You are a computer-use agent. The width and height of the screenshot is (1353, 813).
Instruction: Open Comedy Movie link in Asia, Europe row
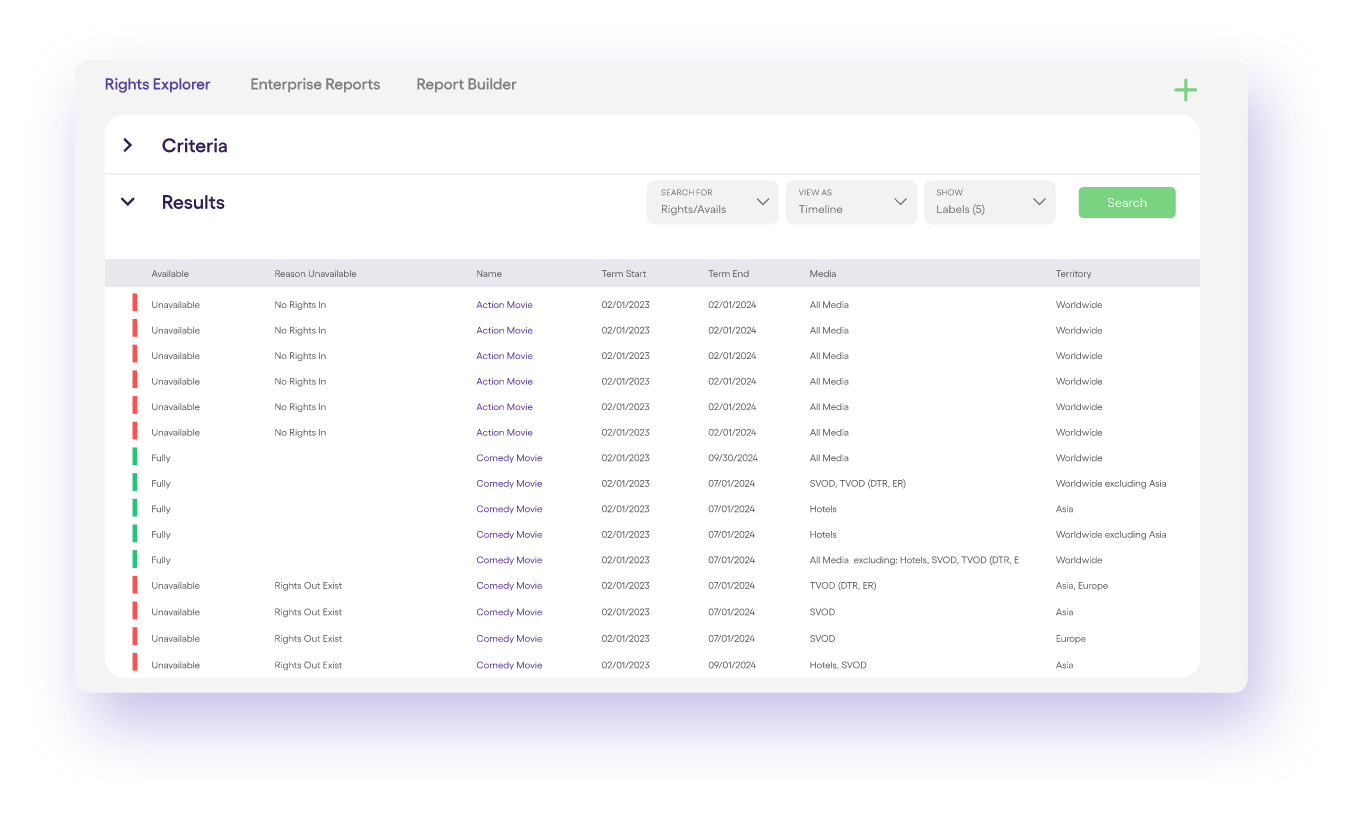509,586
